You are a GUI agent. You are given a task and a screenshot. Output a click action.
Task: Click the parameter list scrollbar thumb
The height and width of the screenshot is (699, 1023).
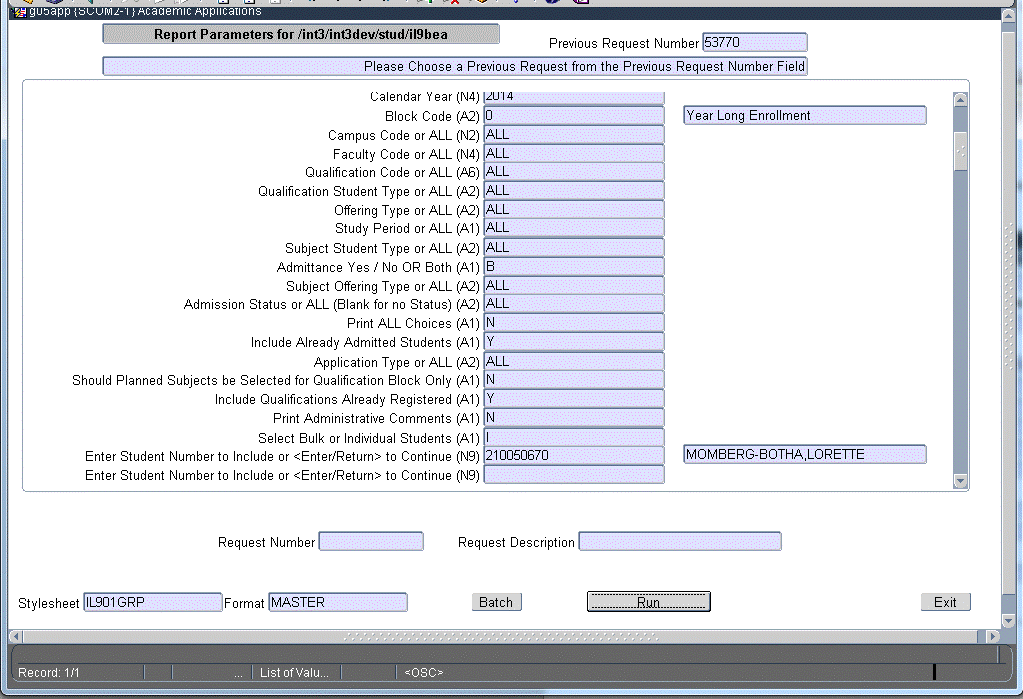click(960, 150)
